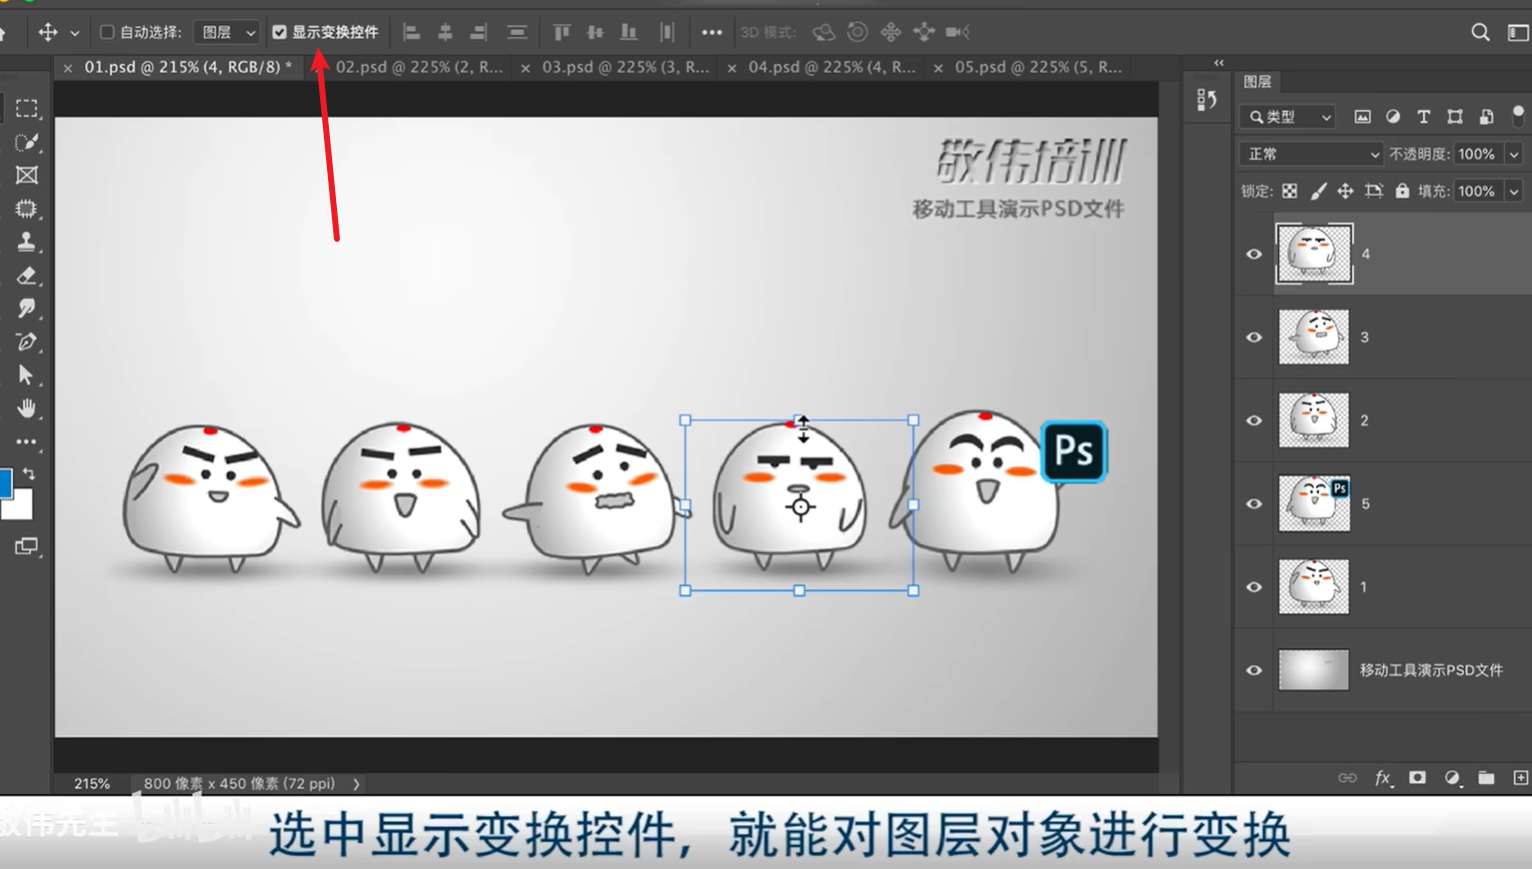The image size is (1532, 869).
Task: Filter layers by smart object icon
Action: click(1487, 117)
